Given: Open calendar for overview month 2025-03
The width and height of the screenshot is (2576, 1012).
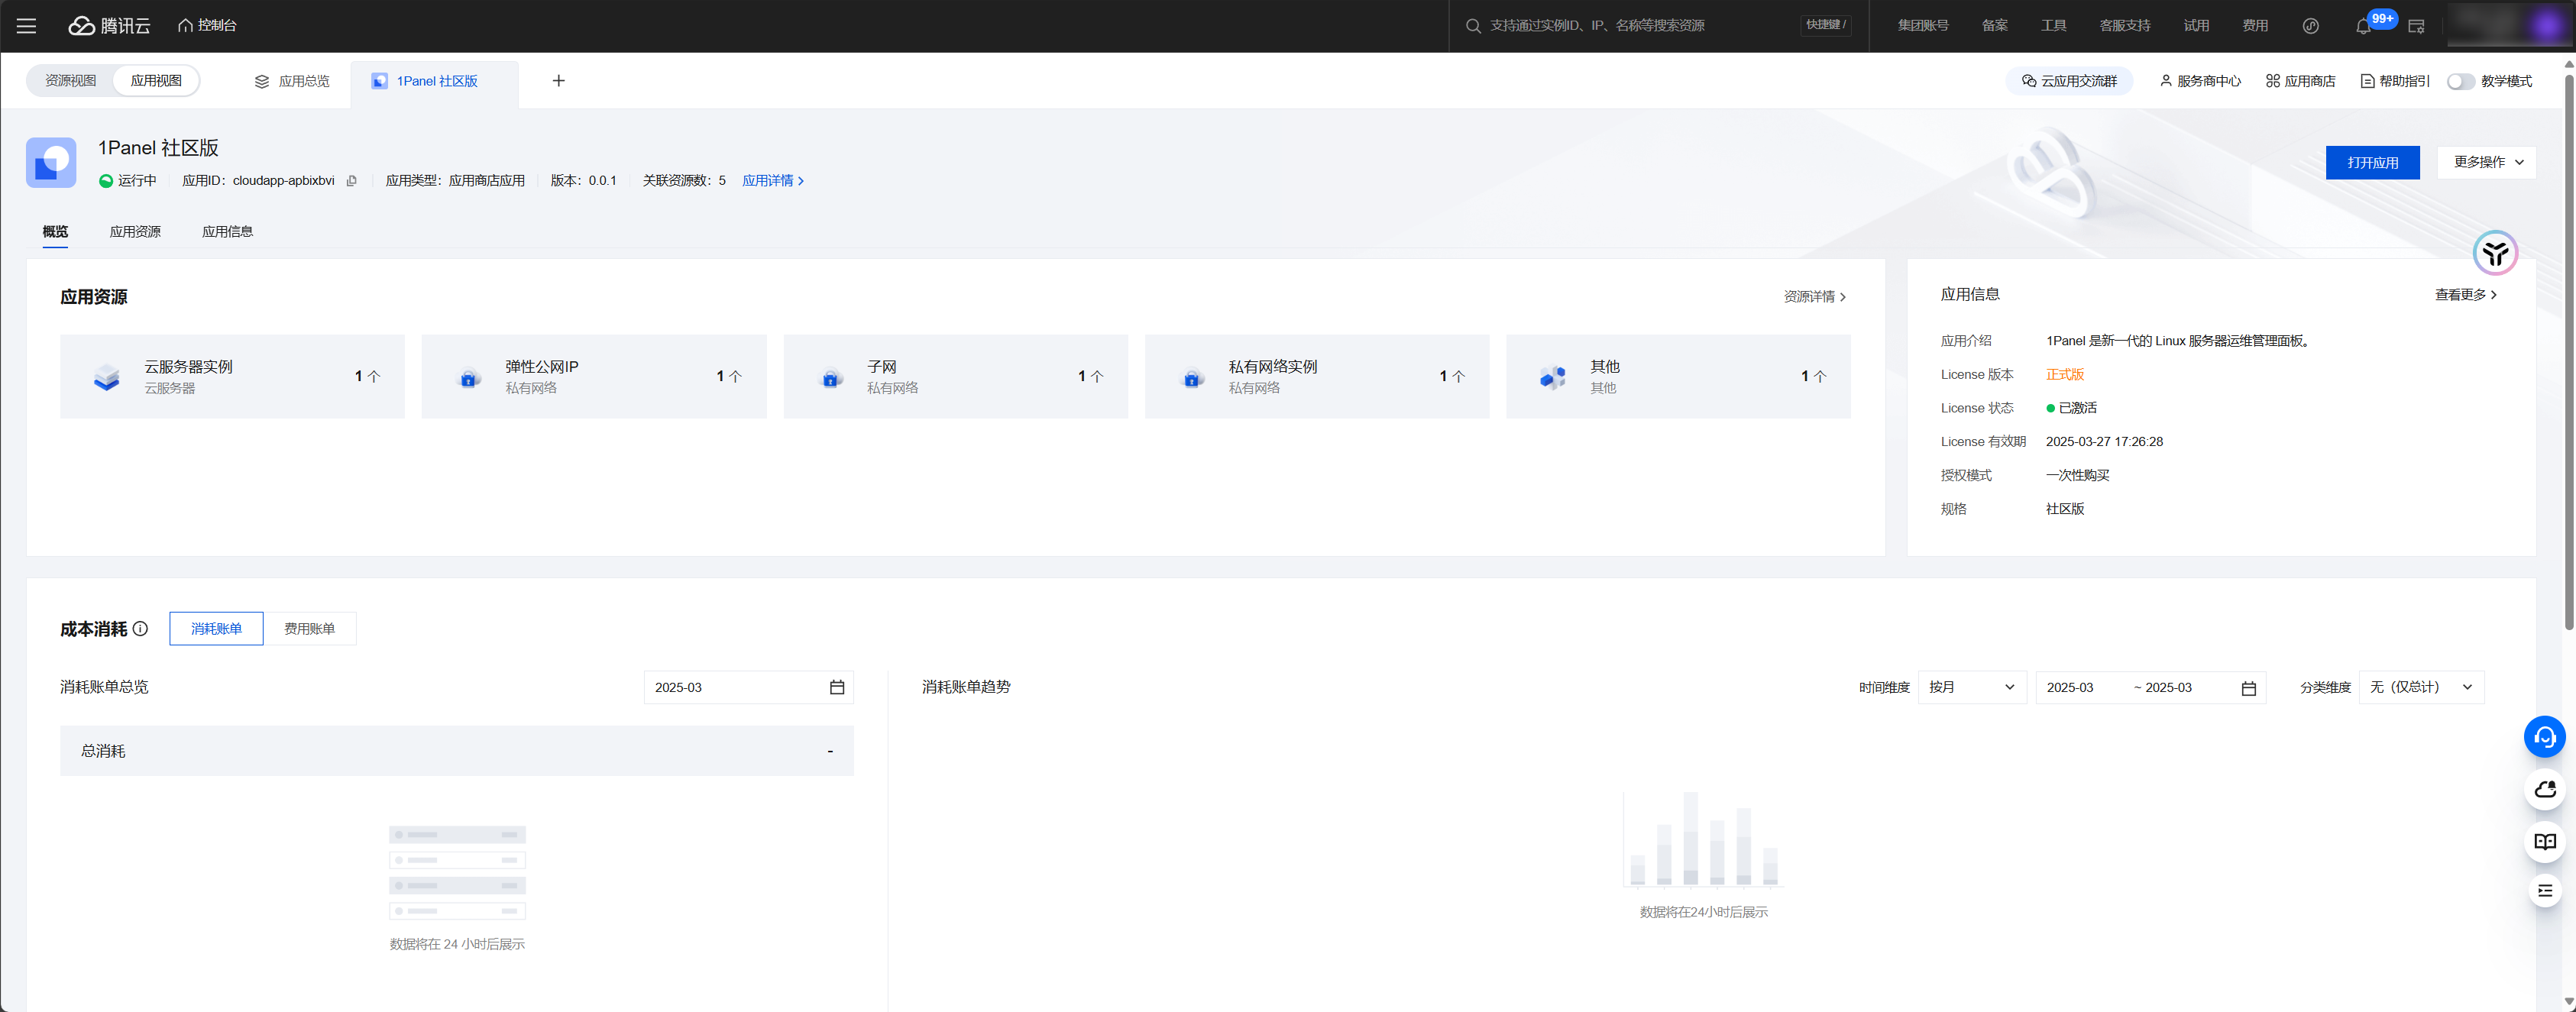Looking at the screenshot, I should 837,688.
